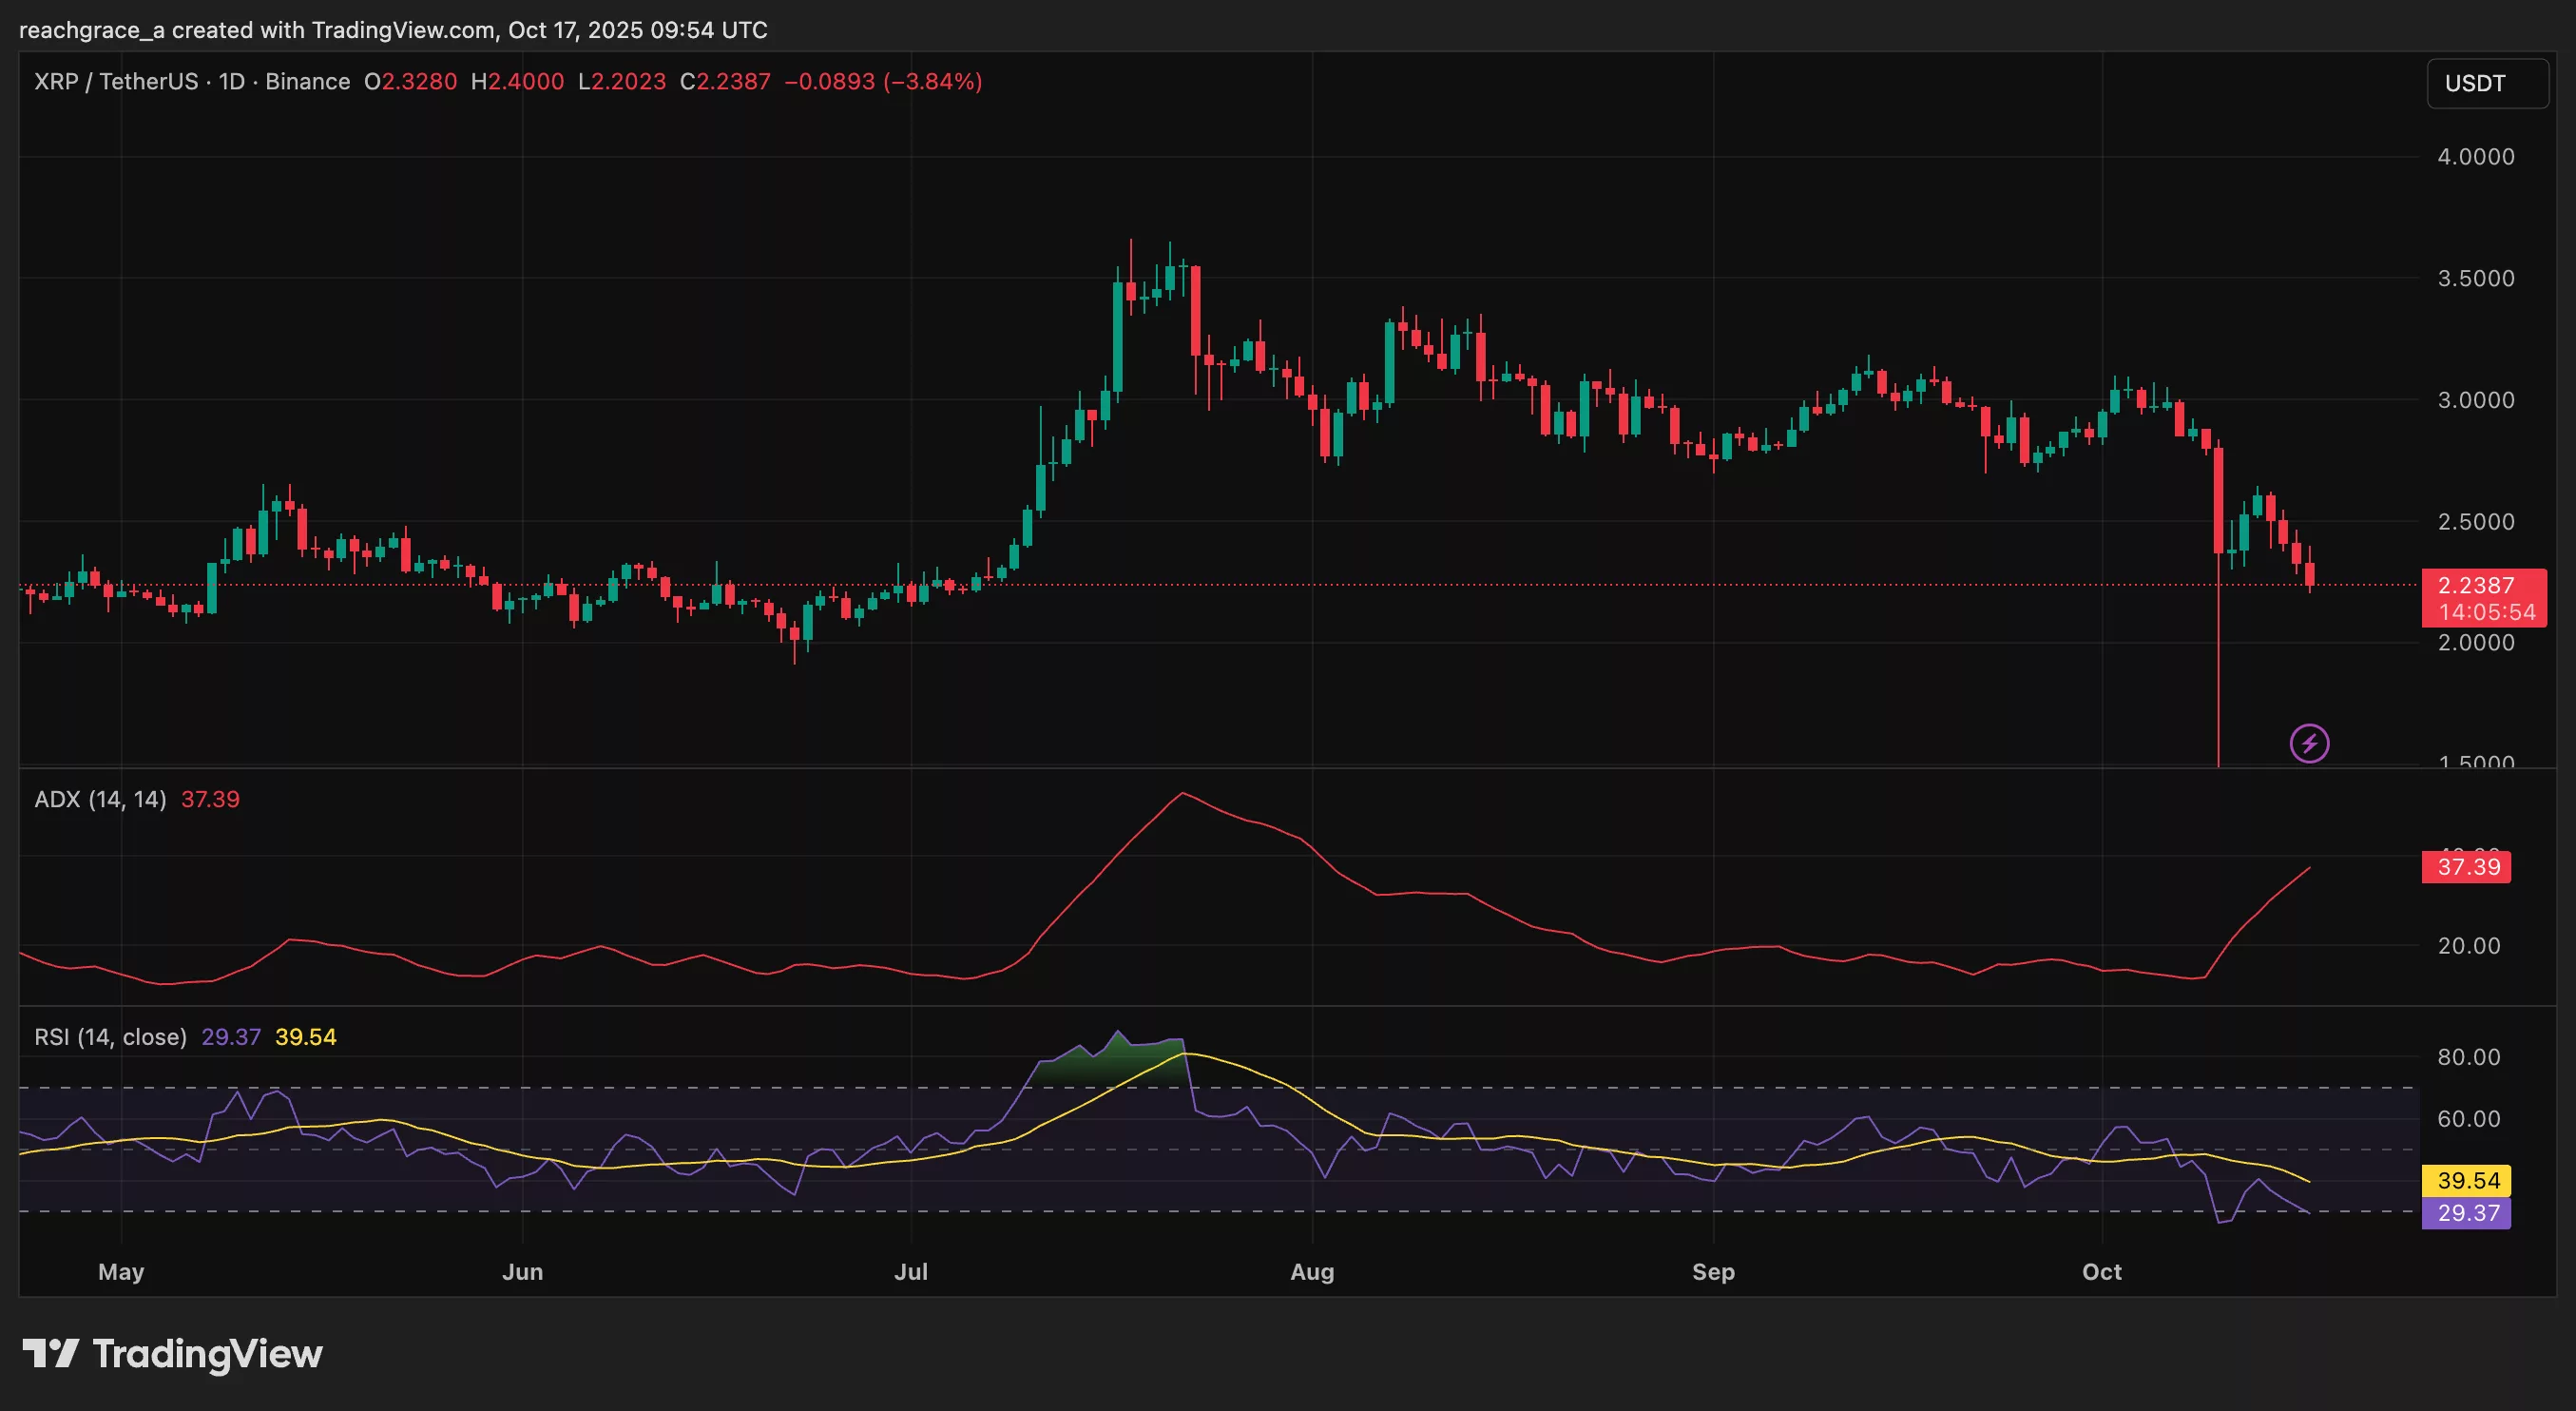Select the purple 29.37 RSI value

point(231,1037)
